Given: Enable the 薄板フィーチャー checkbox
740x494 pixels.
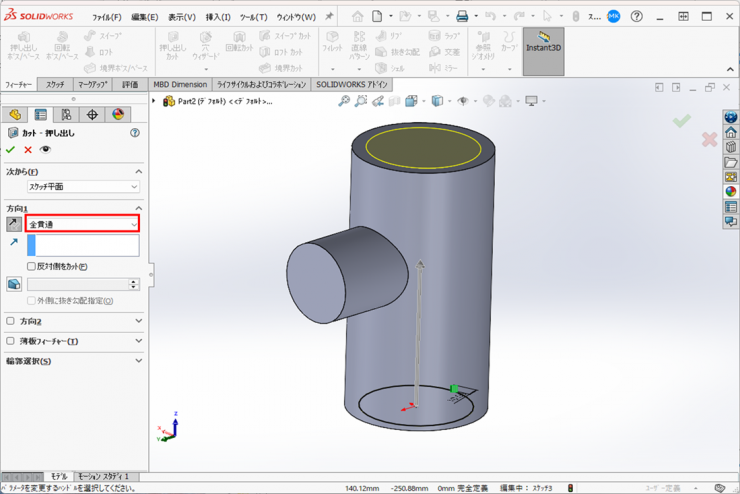Looking at the screenshot, I should click(11, 341).
